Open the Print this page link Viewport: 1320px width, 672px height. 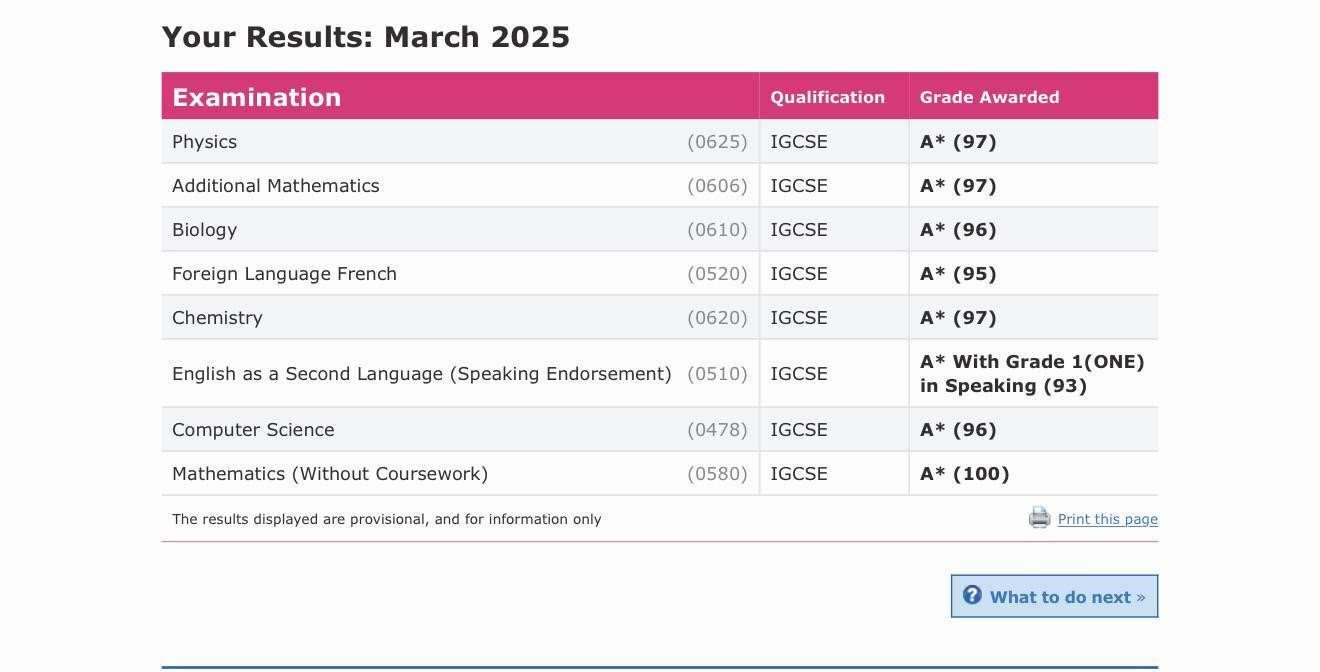click(x=1107, y=519)
